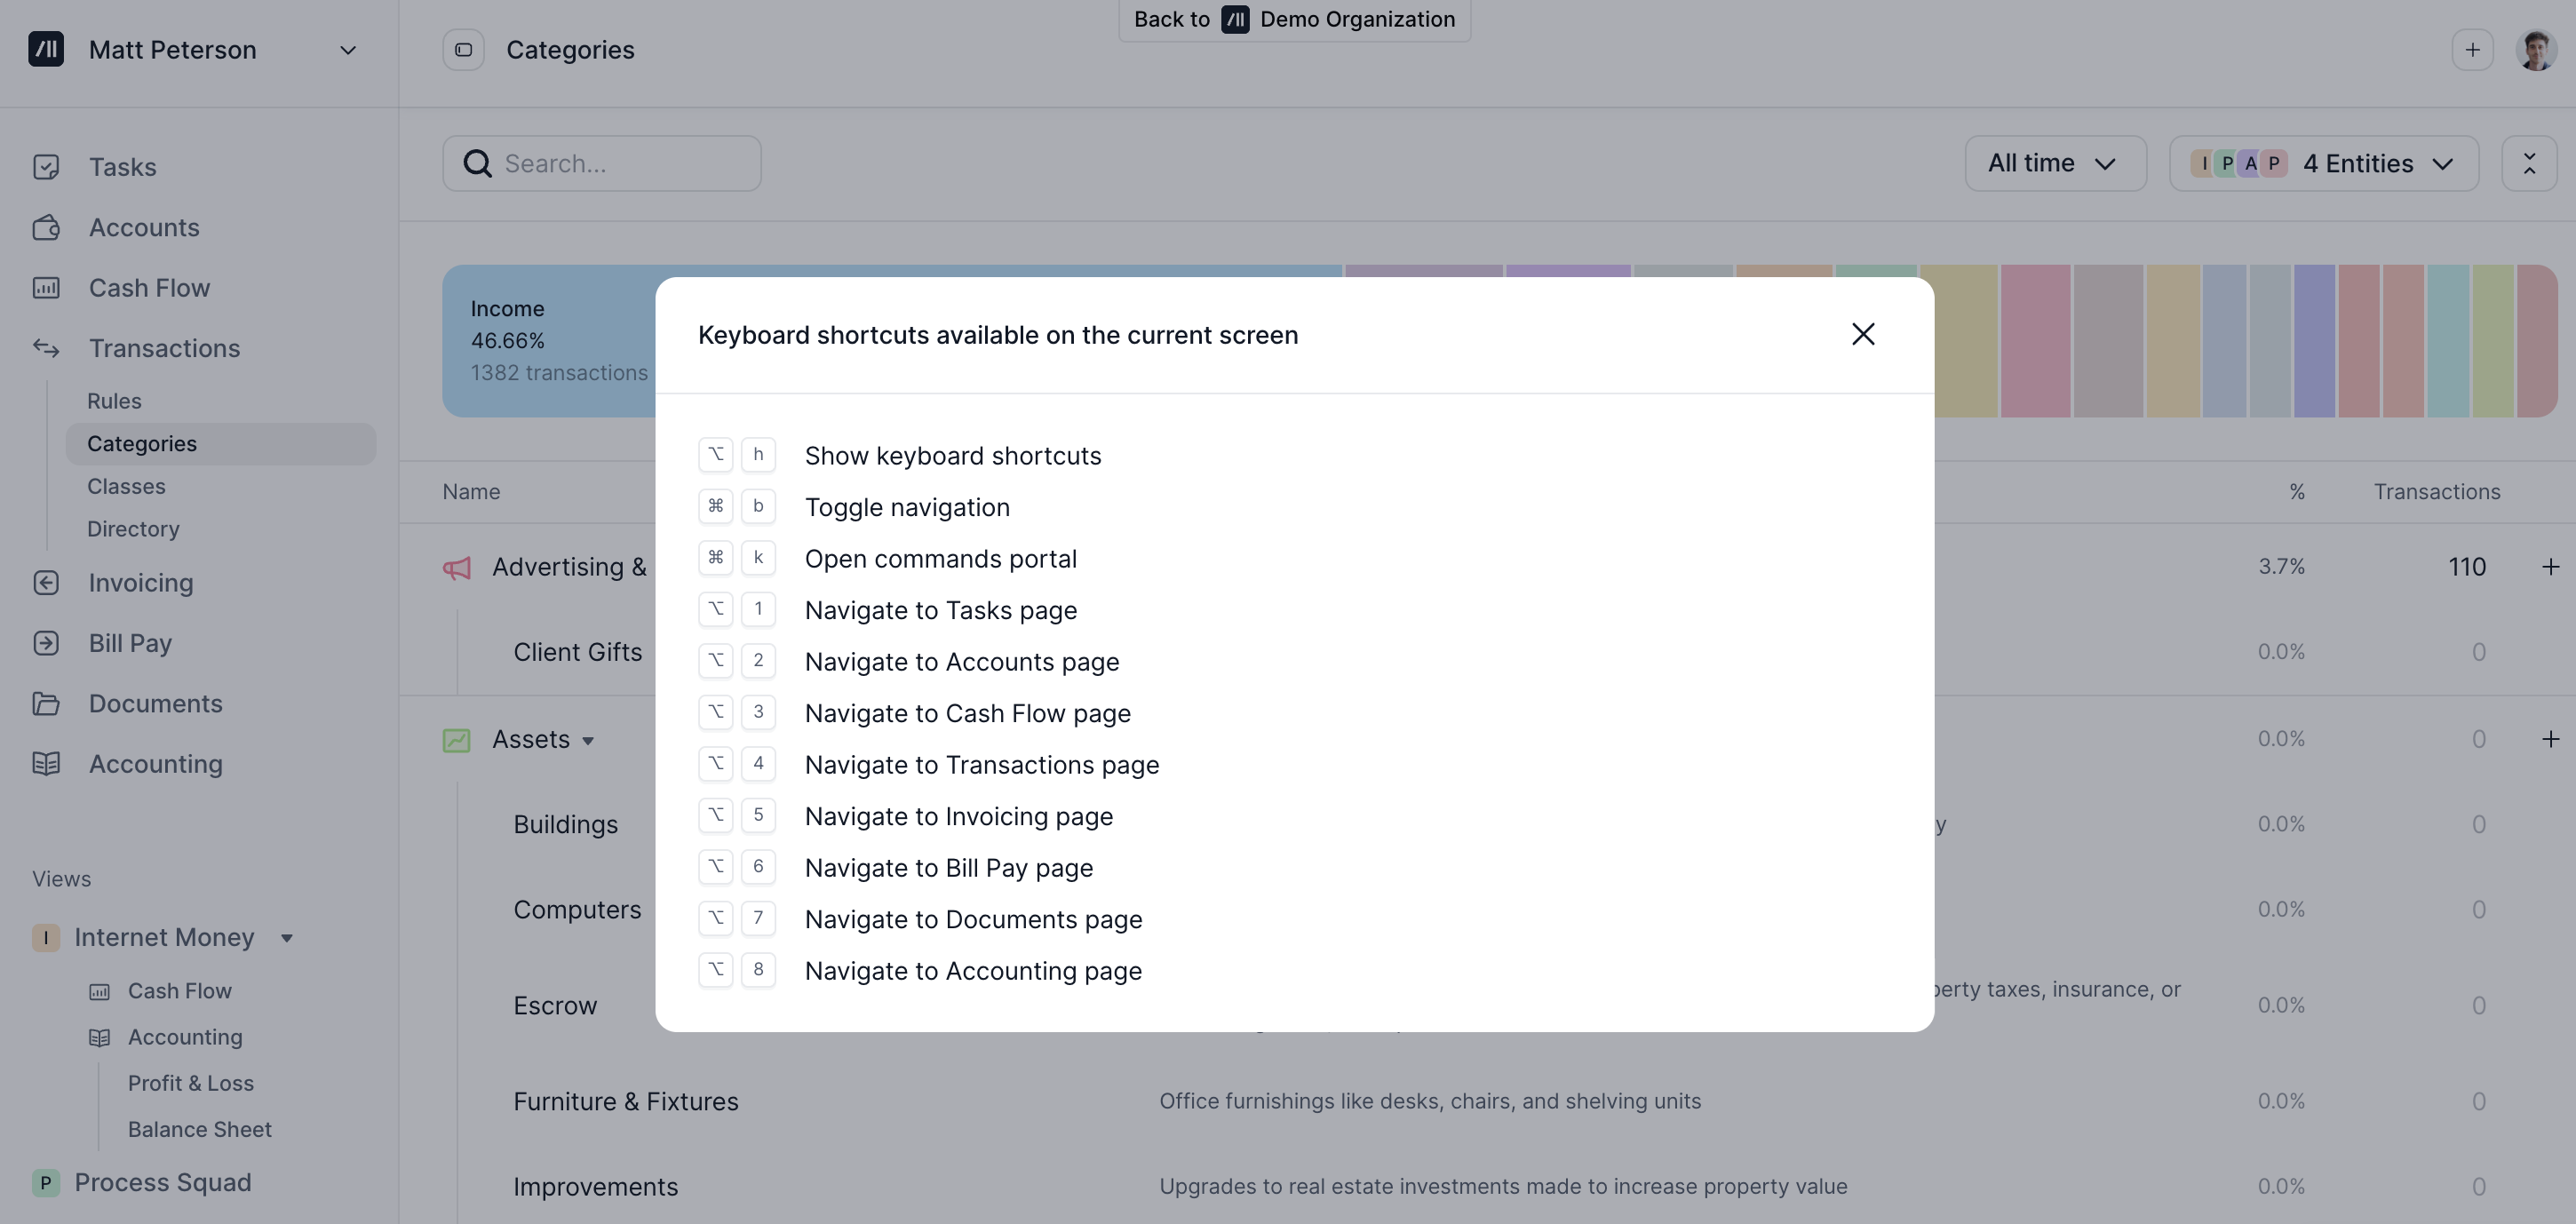2576x1224 pixels.
Task: Select the Tasks icon in the sidebar
Action: (46, 166)
